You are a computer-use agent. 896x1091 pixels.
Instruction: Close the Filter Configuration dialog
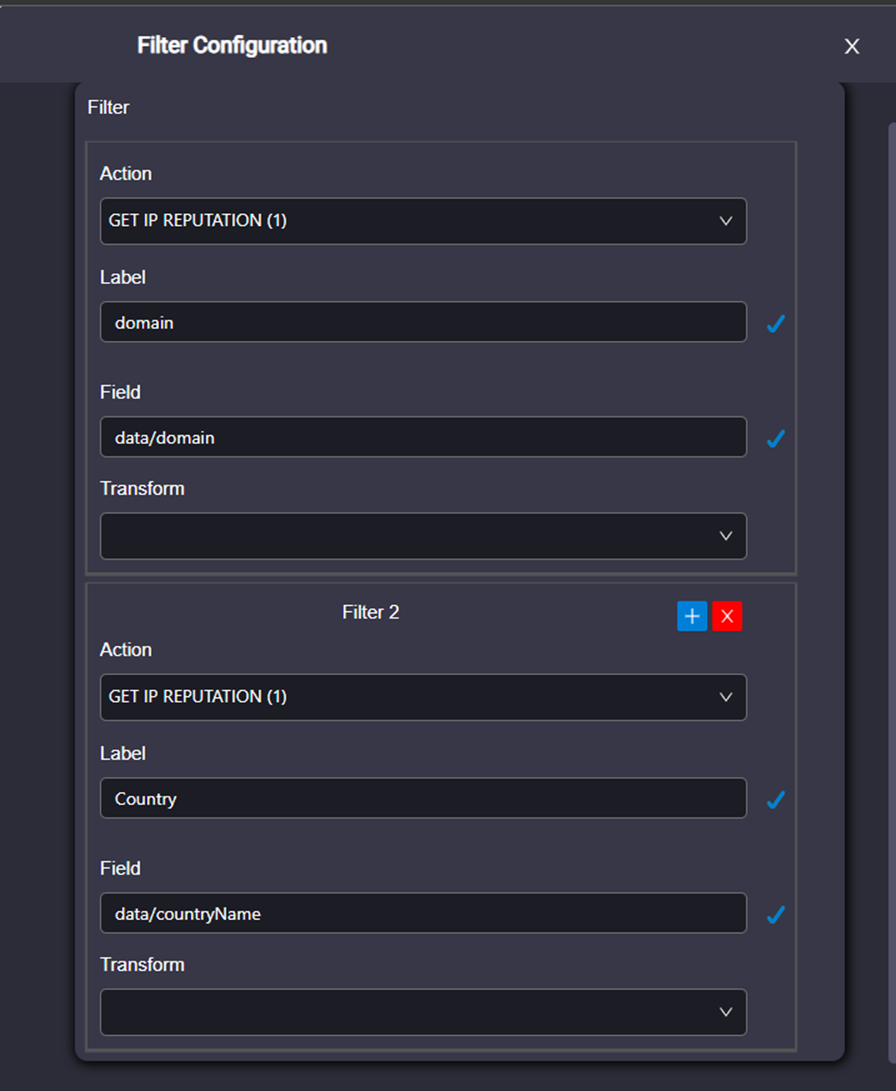click(851, 46)
